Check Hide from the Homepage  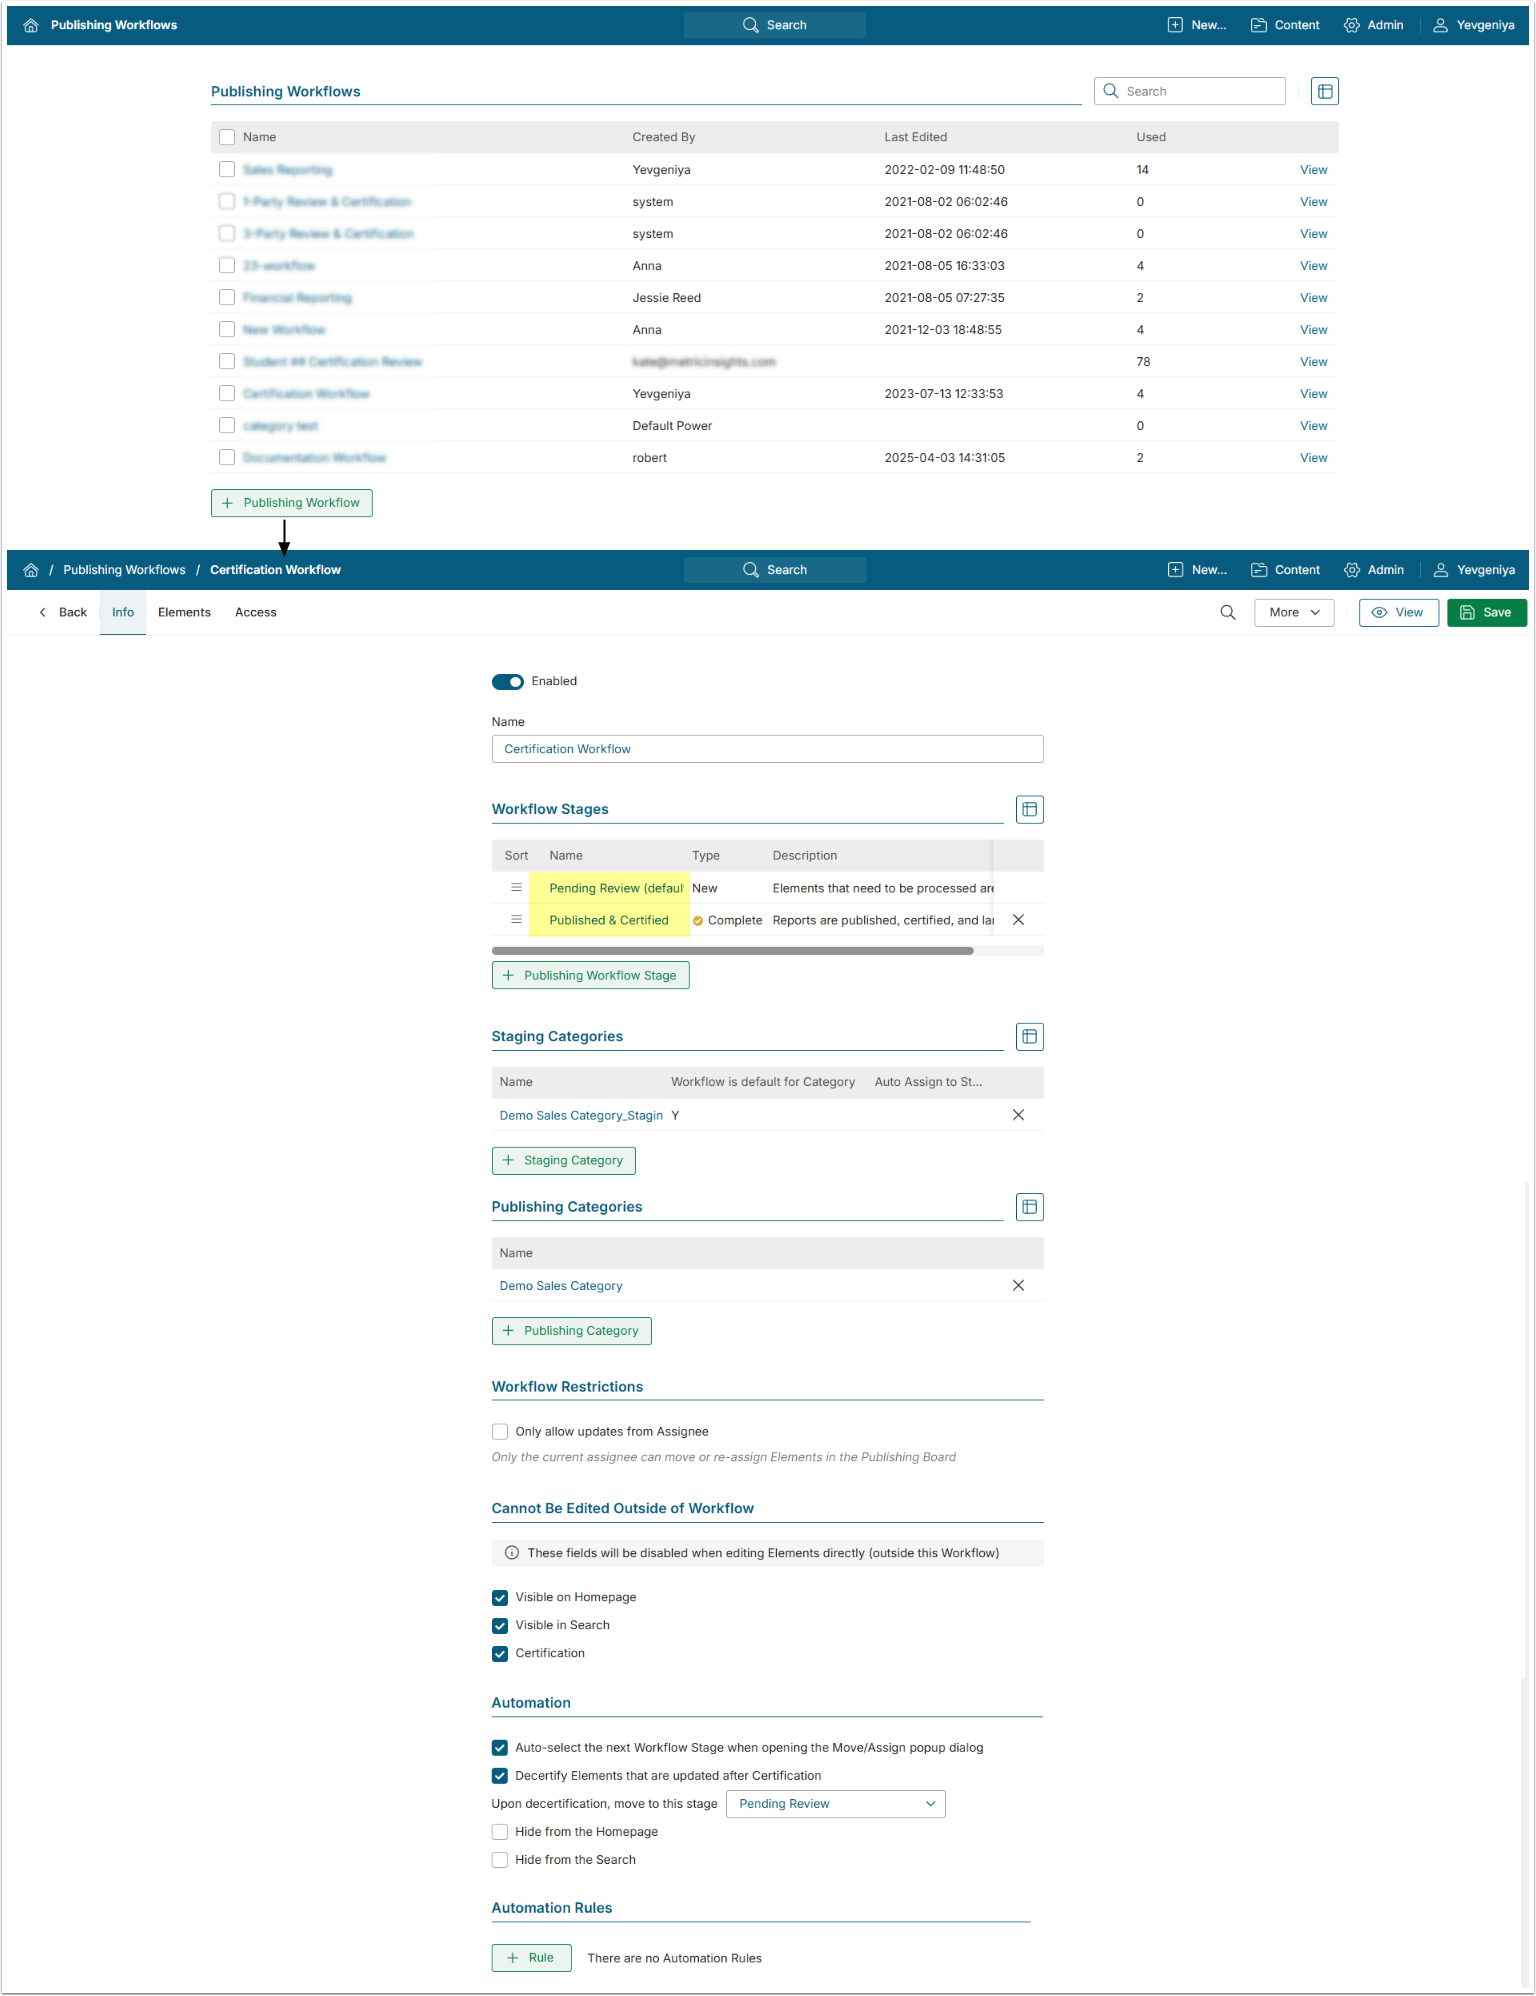(500, 1832)
